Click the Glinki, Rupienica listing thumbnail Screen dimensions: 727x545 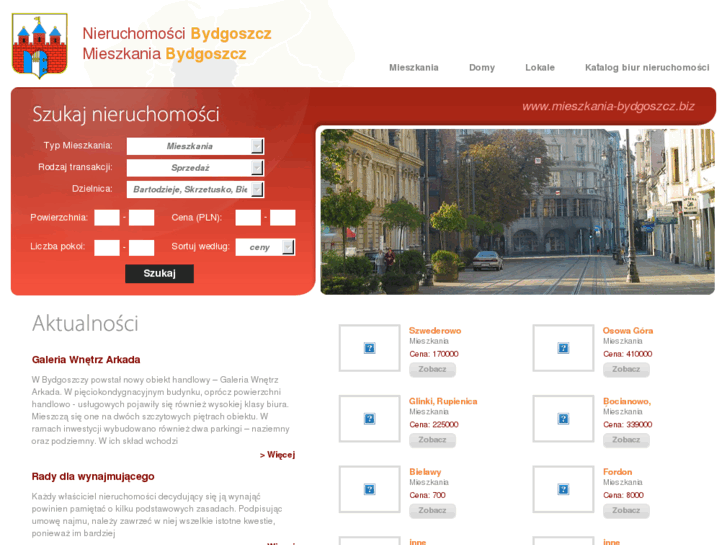click(370, 418)
